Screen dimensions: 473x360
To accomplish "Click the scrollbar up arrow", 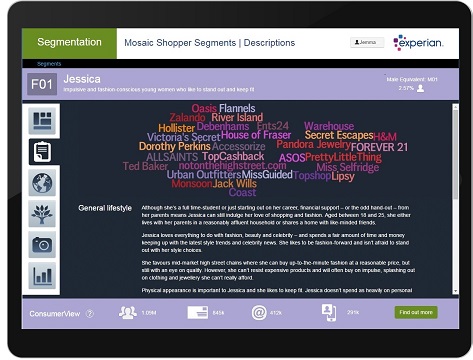I will coord(455,107).
